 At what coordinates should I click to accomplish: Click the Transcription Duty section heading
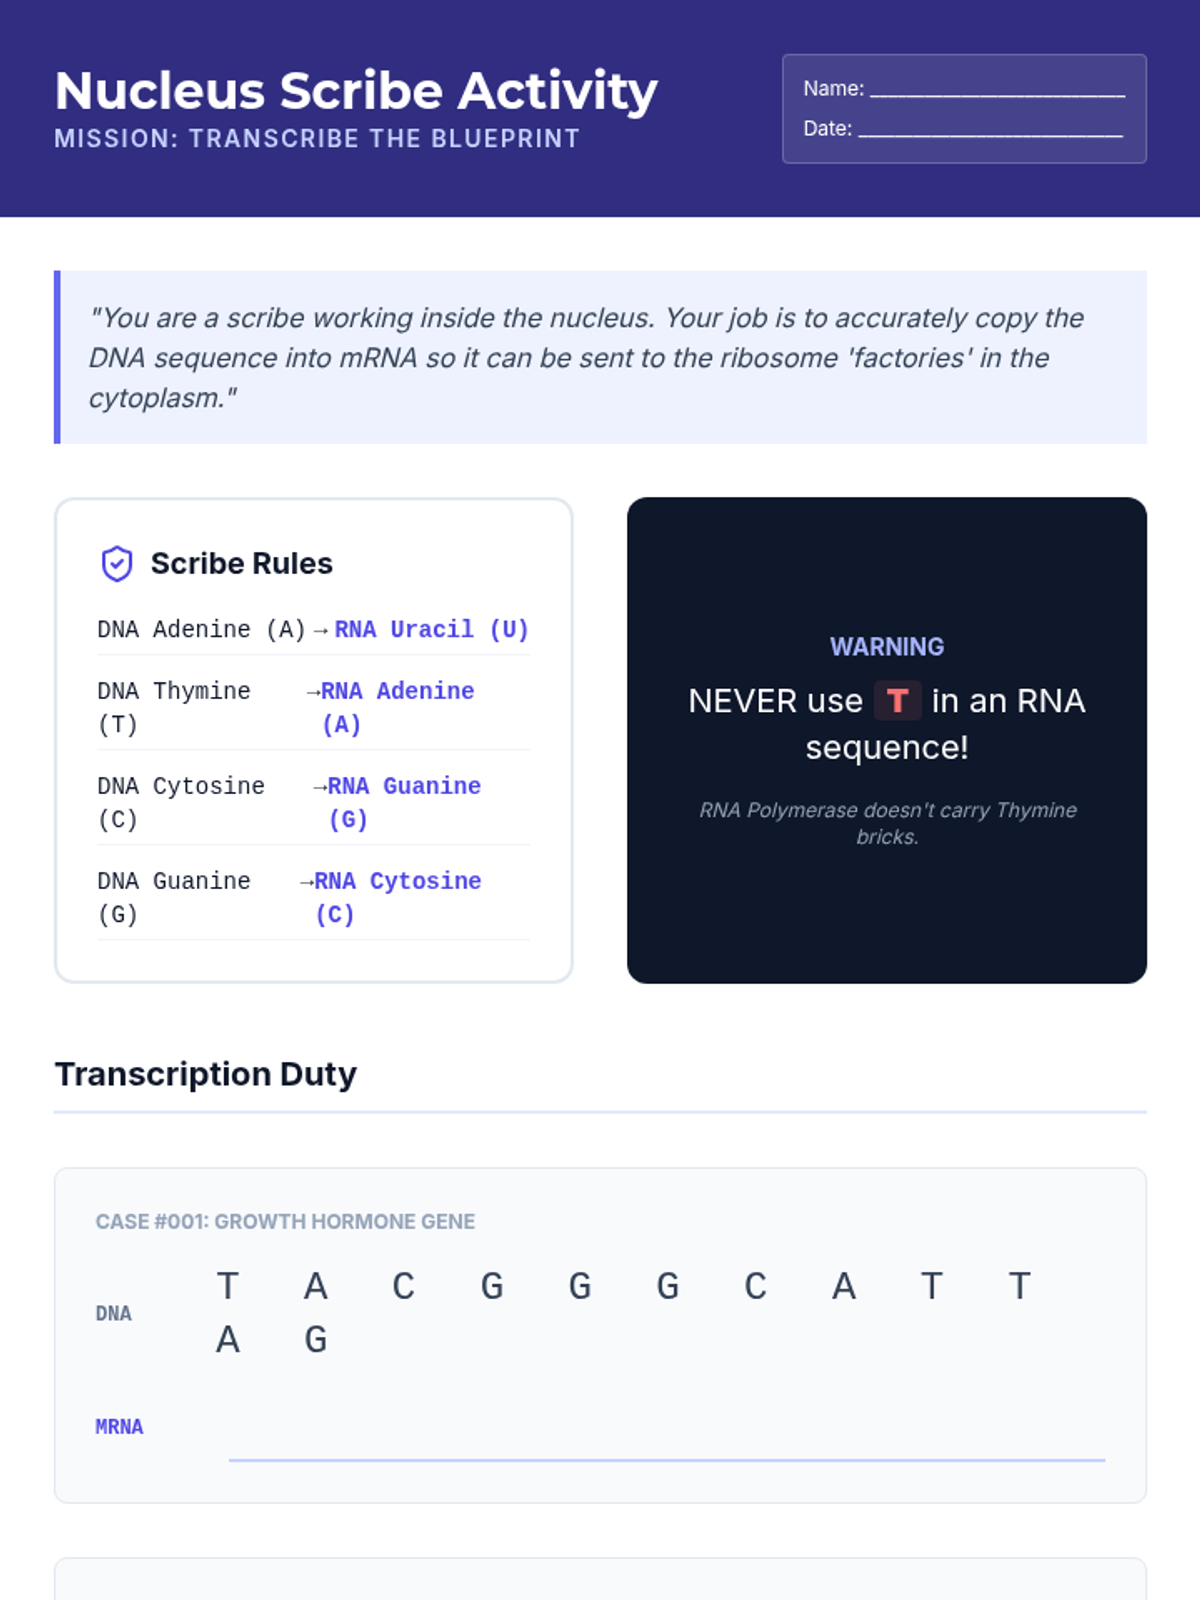pos(206,1074)
